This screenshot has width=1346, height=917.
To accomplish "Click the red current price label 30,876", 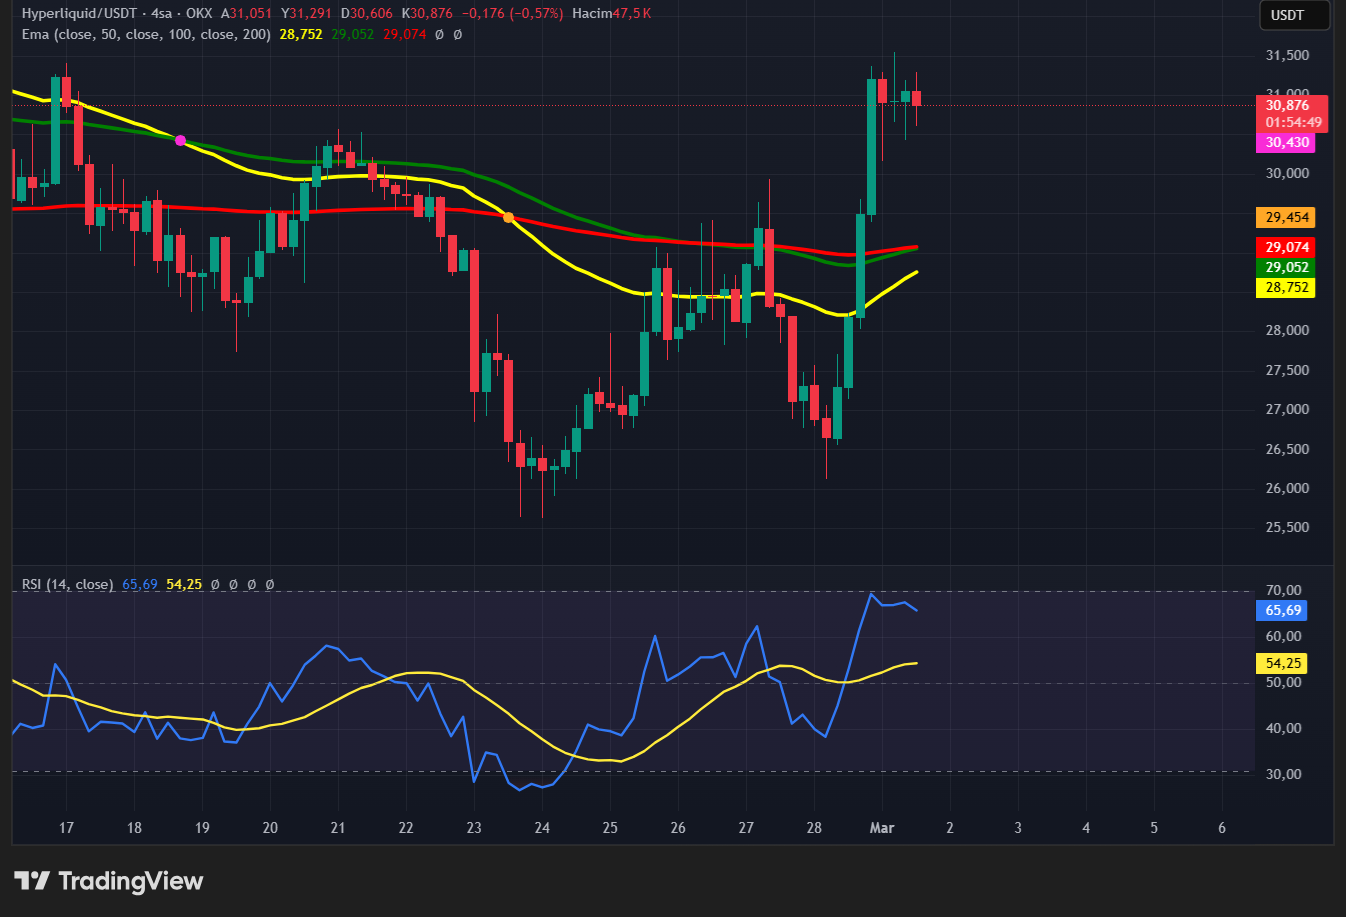I will (1290, 105).
